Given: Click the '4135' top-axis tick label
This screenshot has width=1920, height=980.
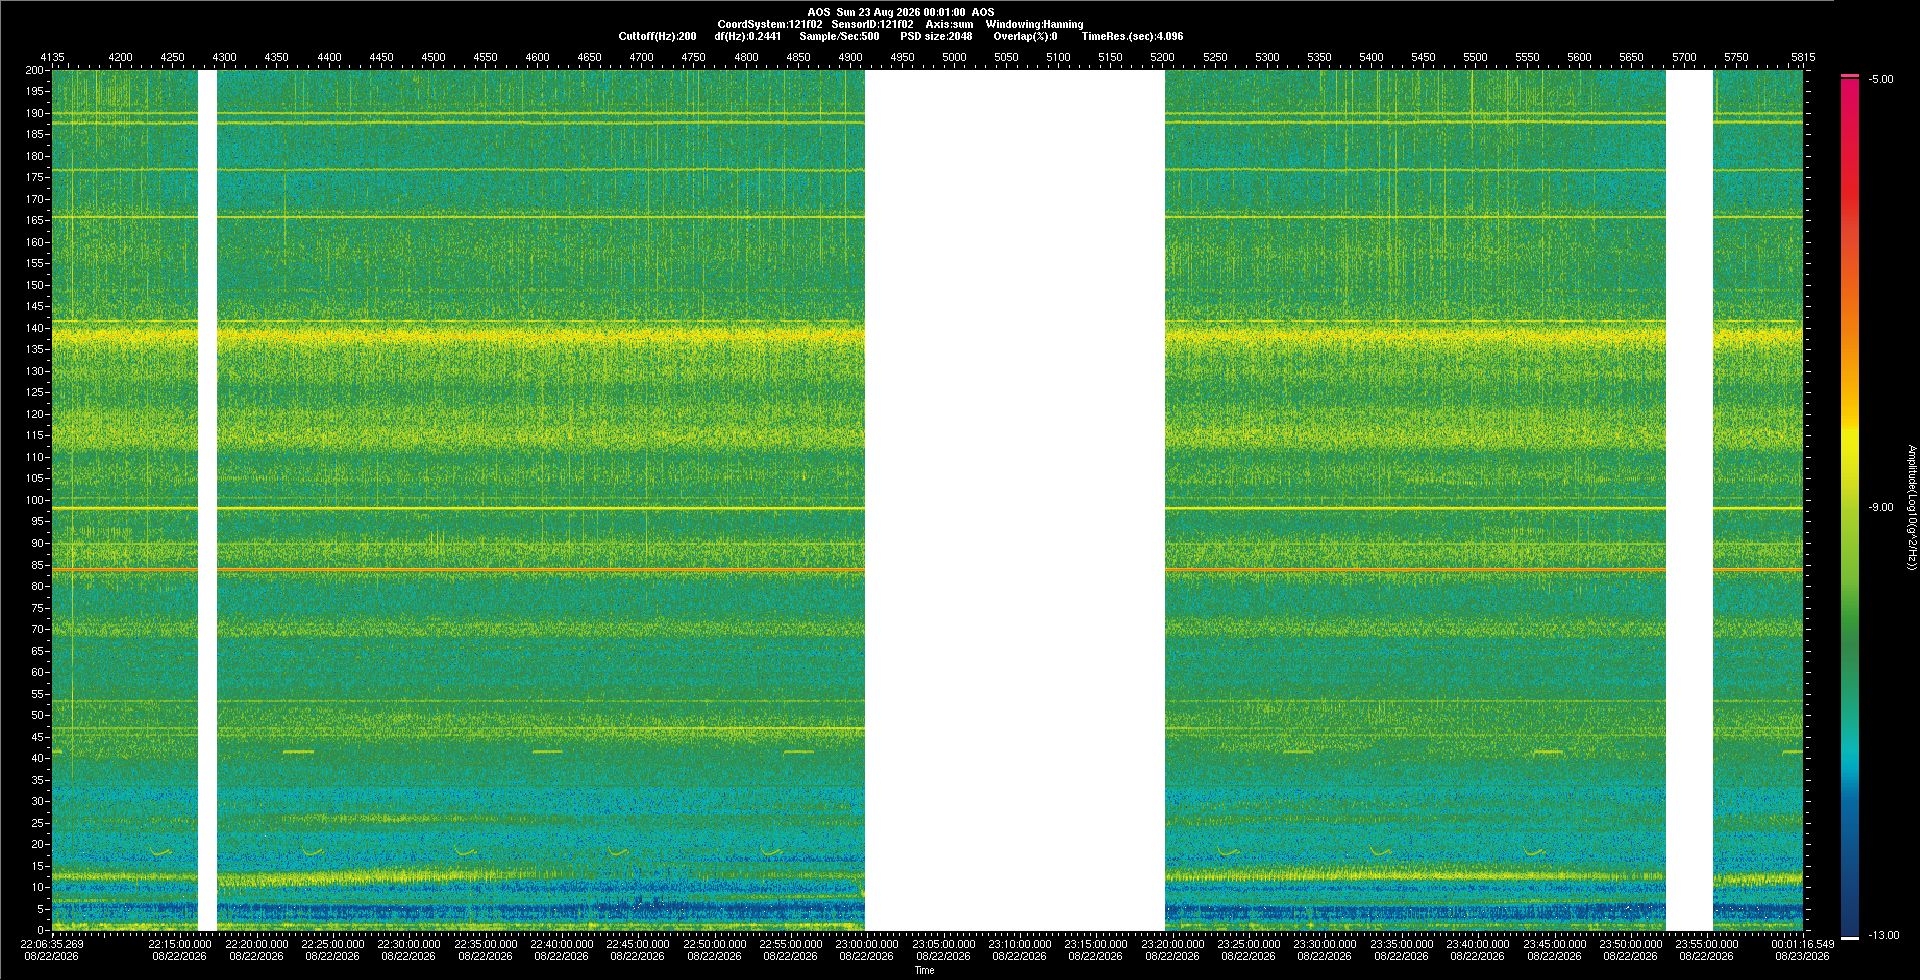Looking at the screenshot, I should (52, 57).
